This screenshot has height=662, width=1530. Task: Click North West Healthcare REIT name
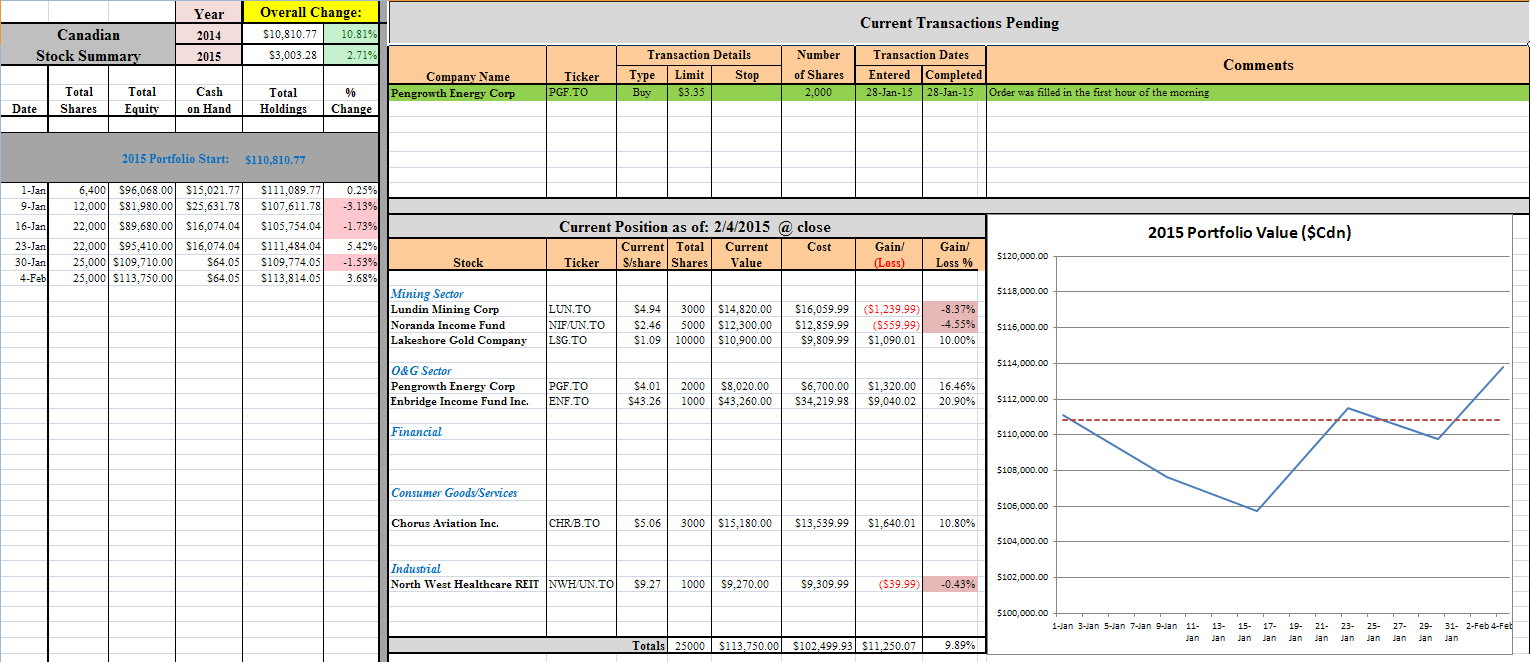(x=465, y=584)
